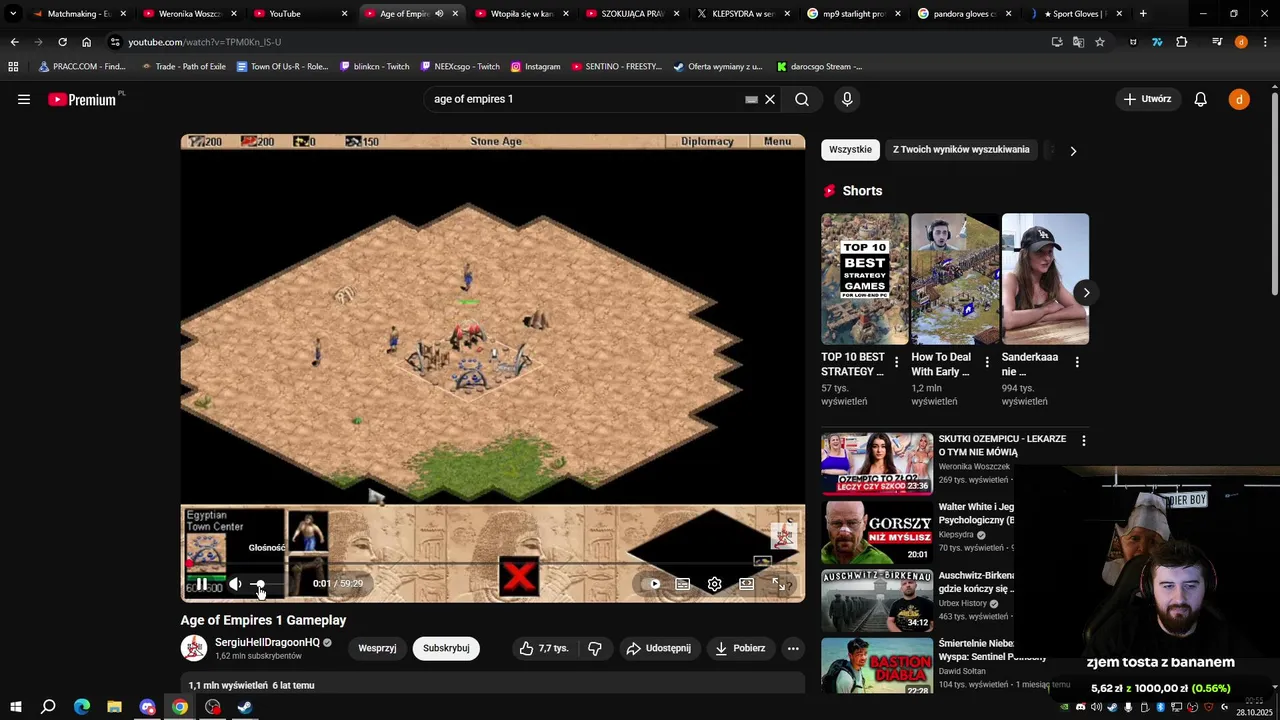Open the Bastion Diabła video thumbnail

click(877, 666)
